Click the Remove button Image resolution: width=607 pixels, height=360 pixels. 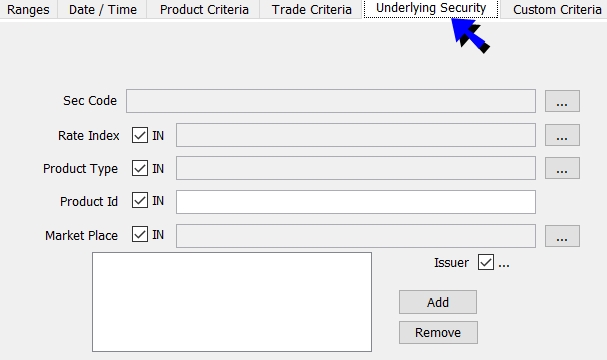(x=438, y=332)
